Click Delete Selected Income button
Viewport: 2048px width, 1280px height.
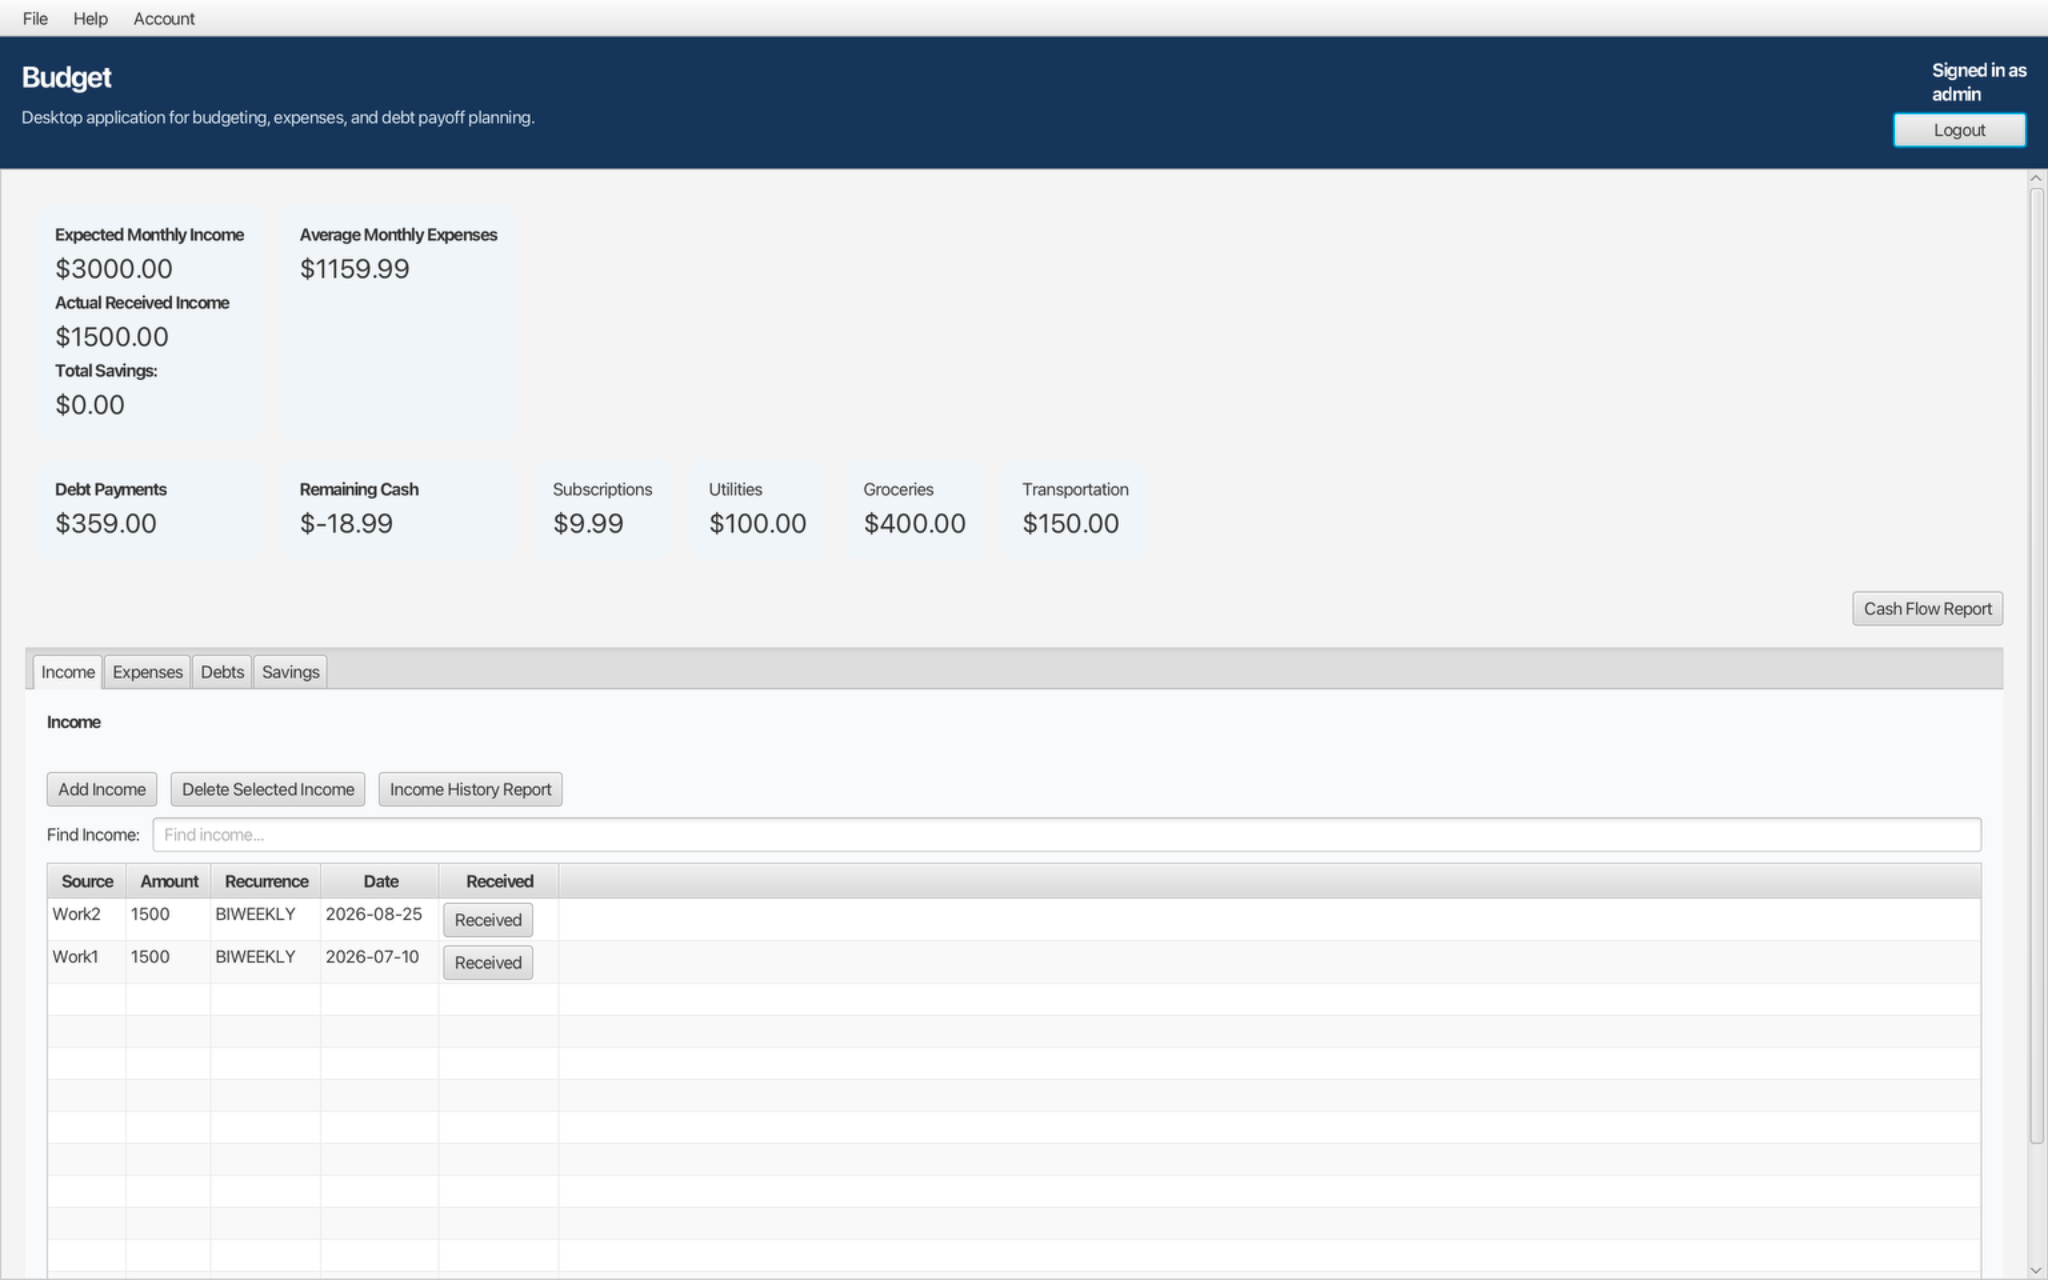tap(268, 789)
